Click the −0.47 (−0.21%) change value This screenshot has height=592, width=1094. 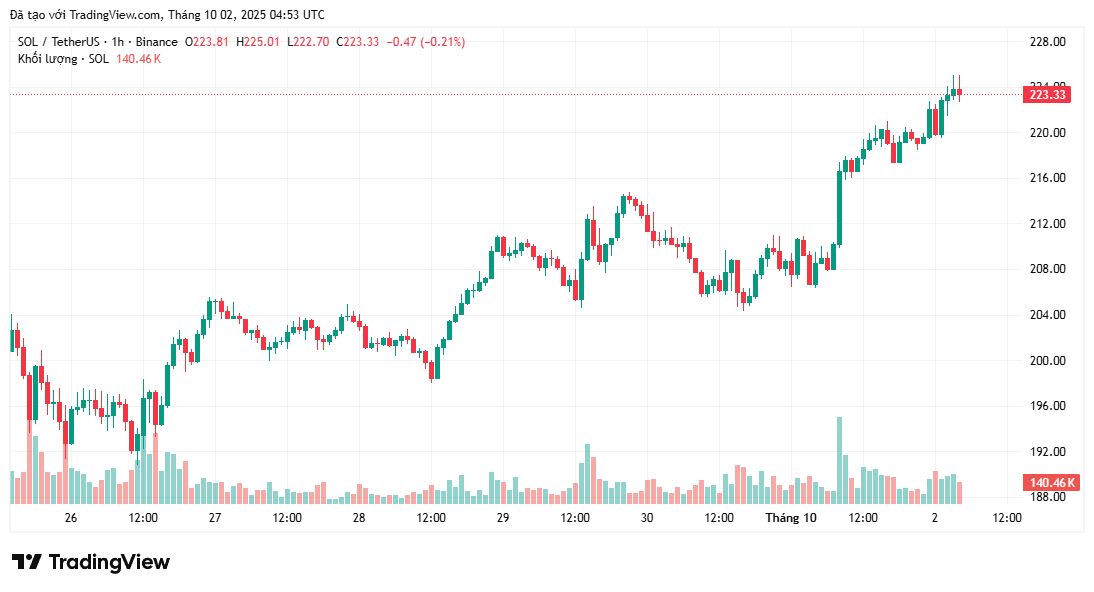[x=426, y=42]
